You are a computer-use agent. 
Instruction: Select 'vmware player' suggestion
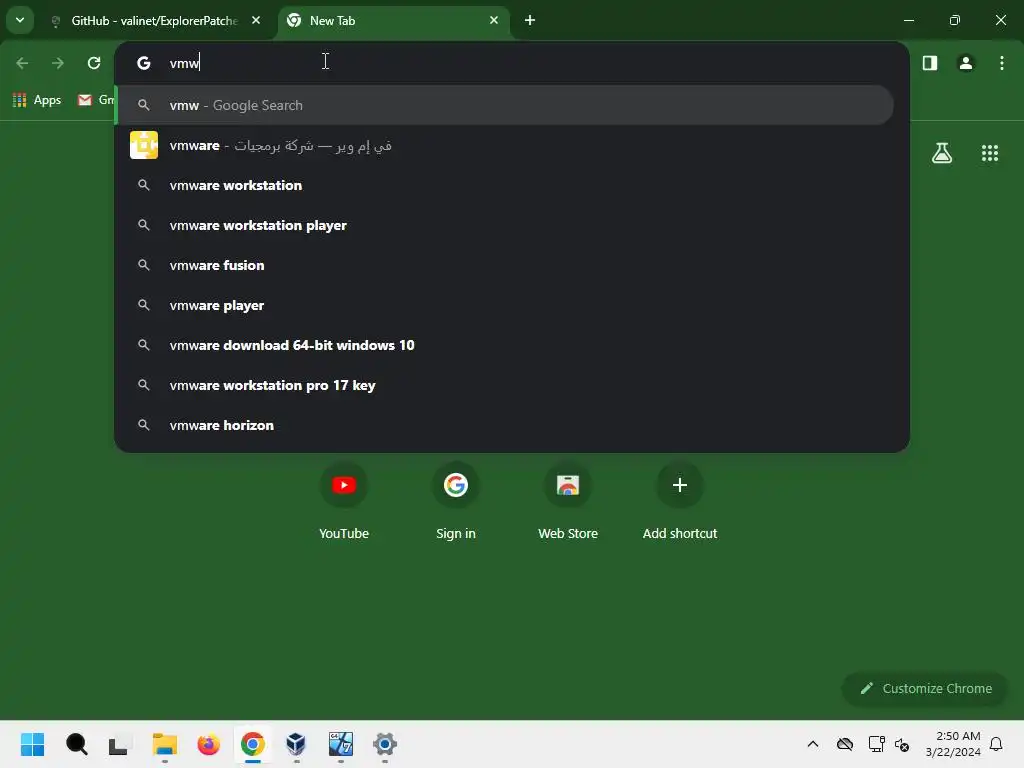(511, 305)
